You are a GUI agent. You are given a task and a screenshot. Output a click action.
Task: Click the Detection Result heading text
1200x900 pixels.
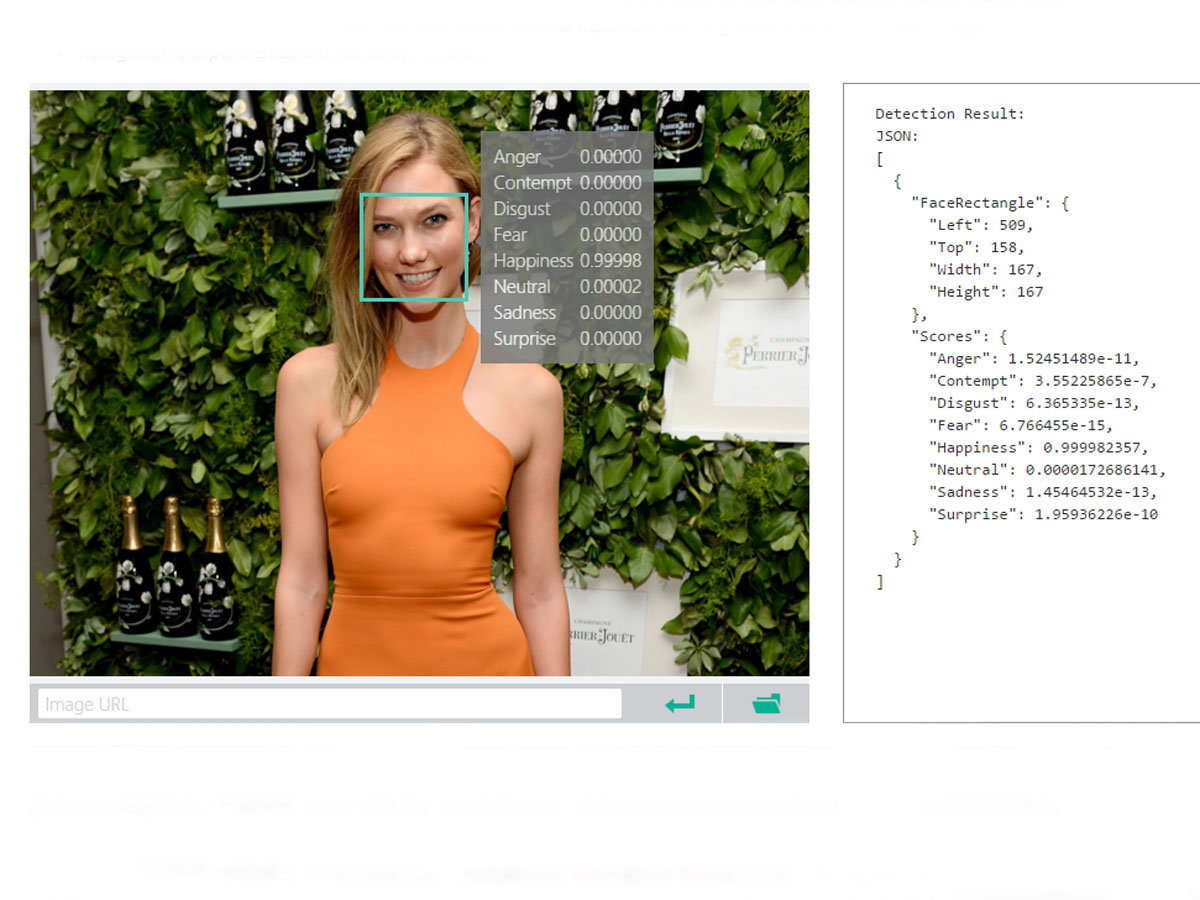[950, 114]
